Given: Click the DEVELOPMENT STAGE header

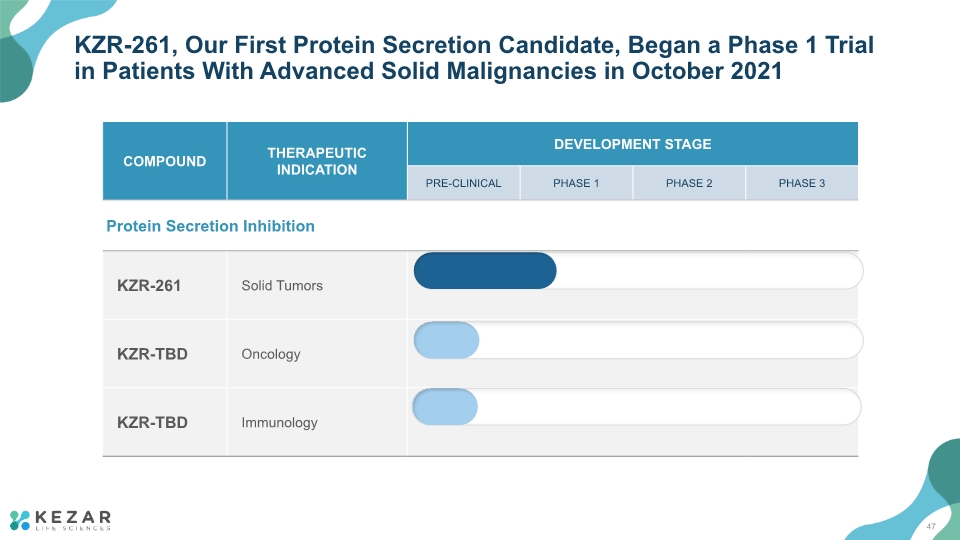Looking at the screenshot, I should [x=632, y=144].
